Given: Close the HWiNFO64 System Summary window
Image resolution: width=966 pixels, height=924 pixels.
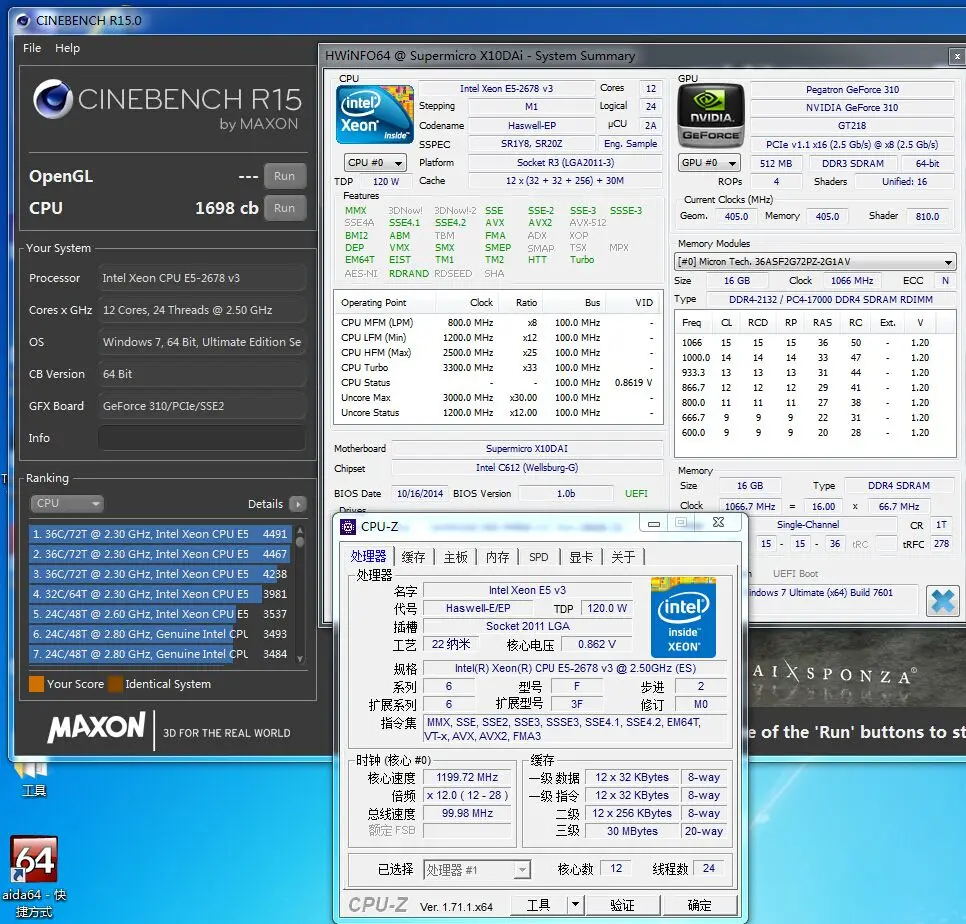Looking at the screenshot, I should pos(957,56).
